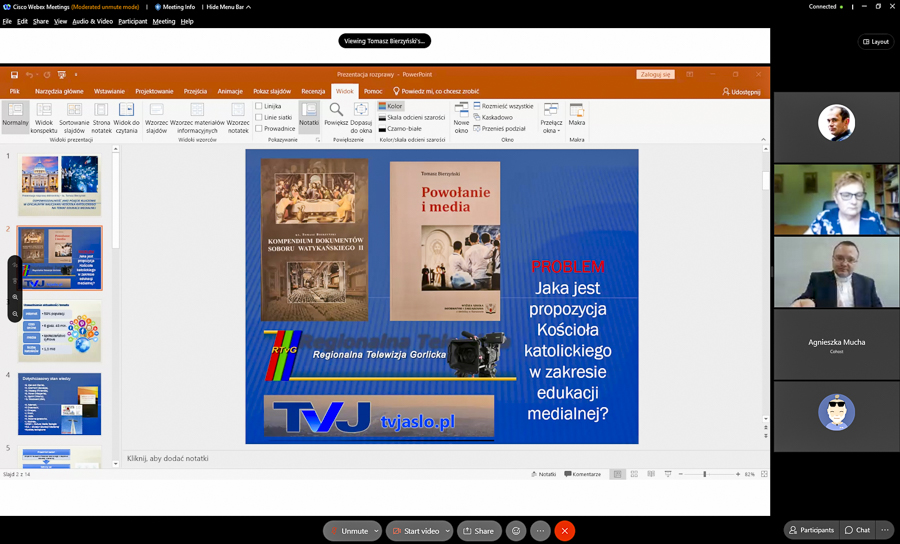Click reading view icon in status bar
The height and width of the screenshot is (544, 900).
651,474
